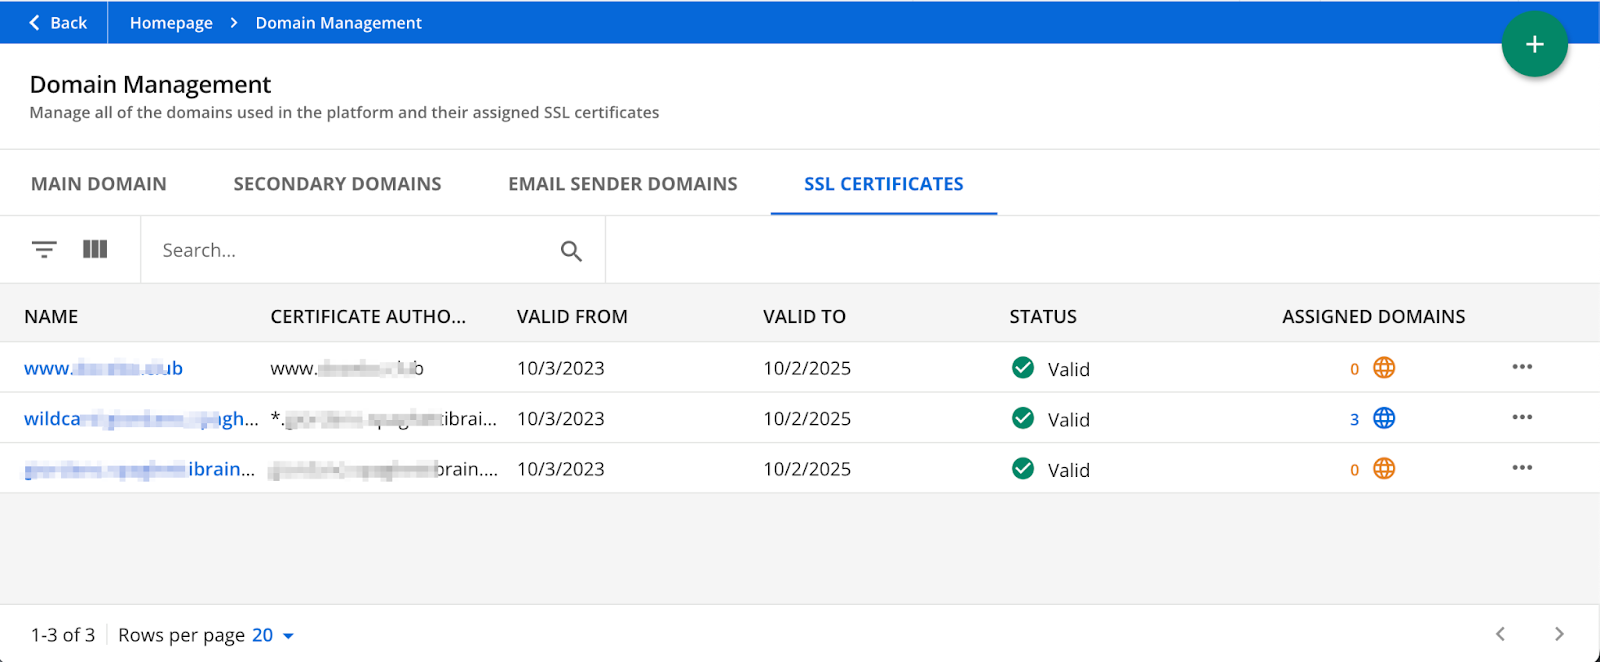The image size is (1600, 662).
Task: Open the column chooser icon
Action: point(95,249)
